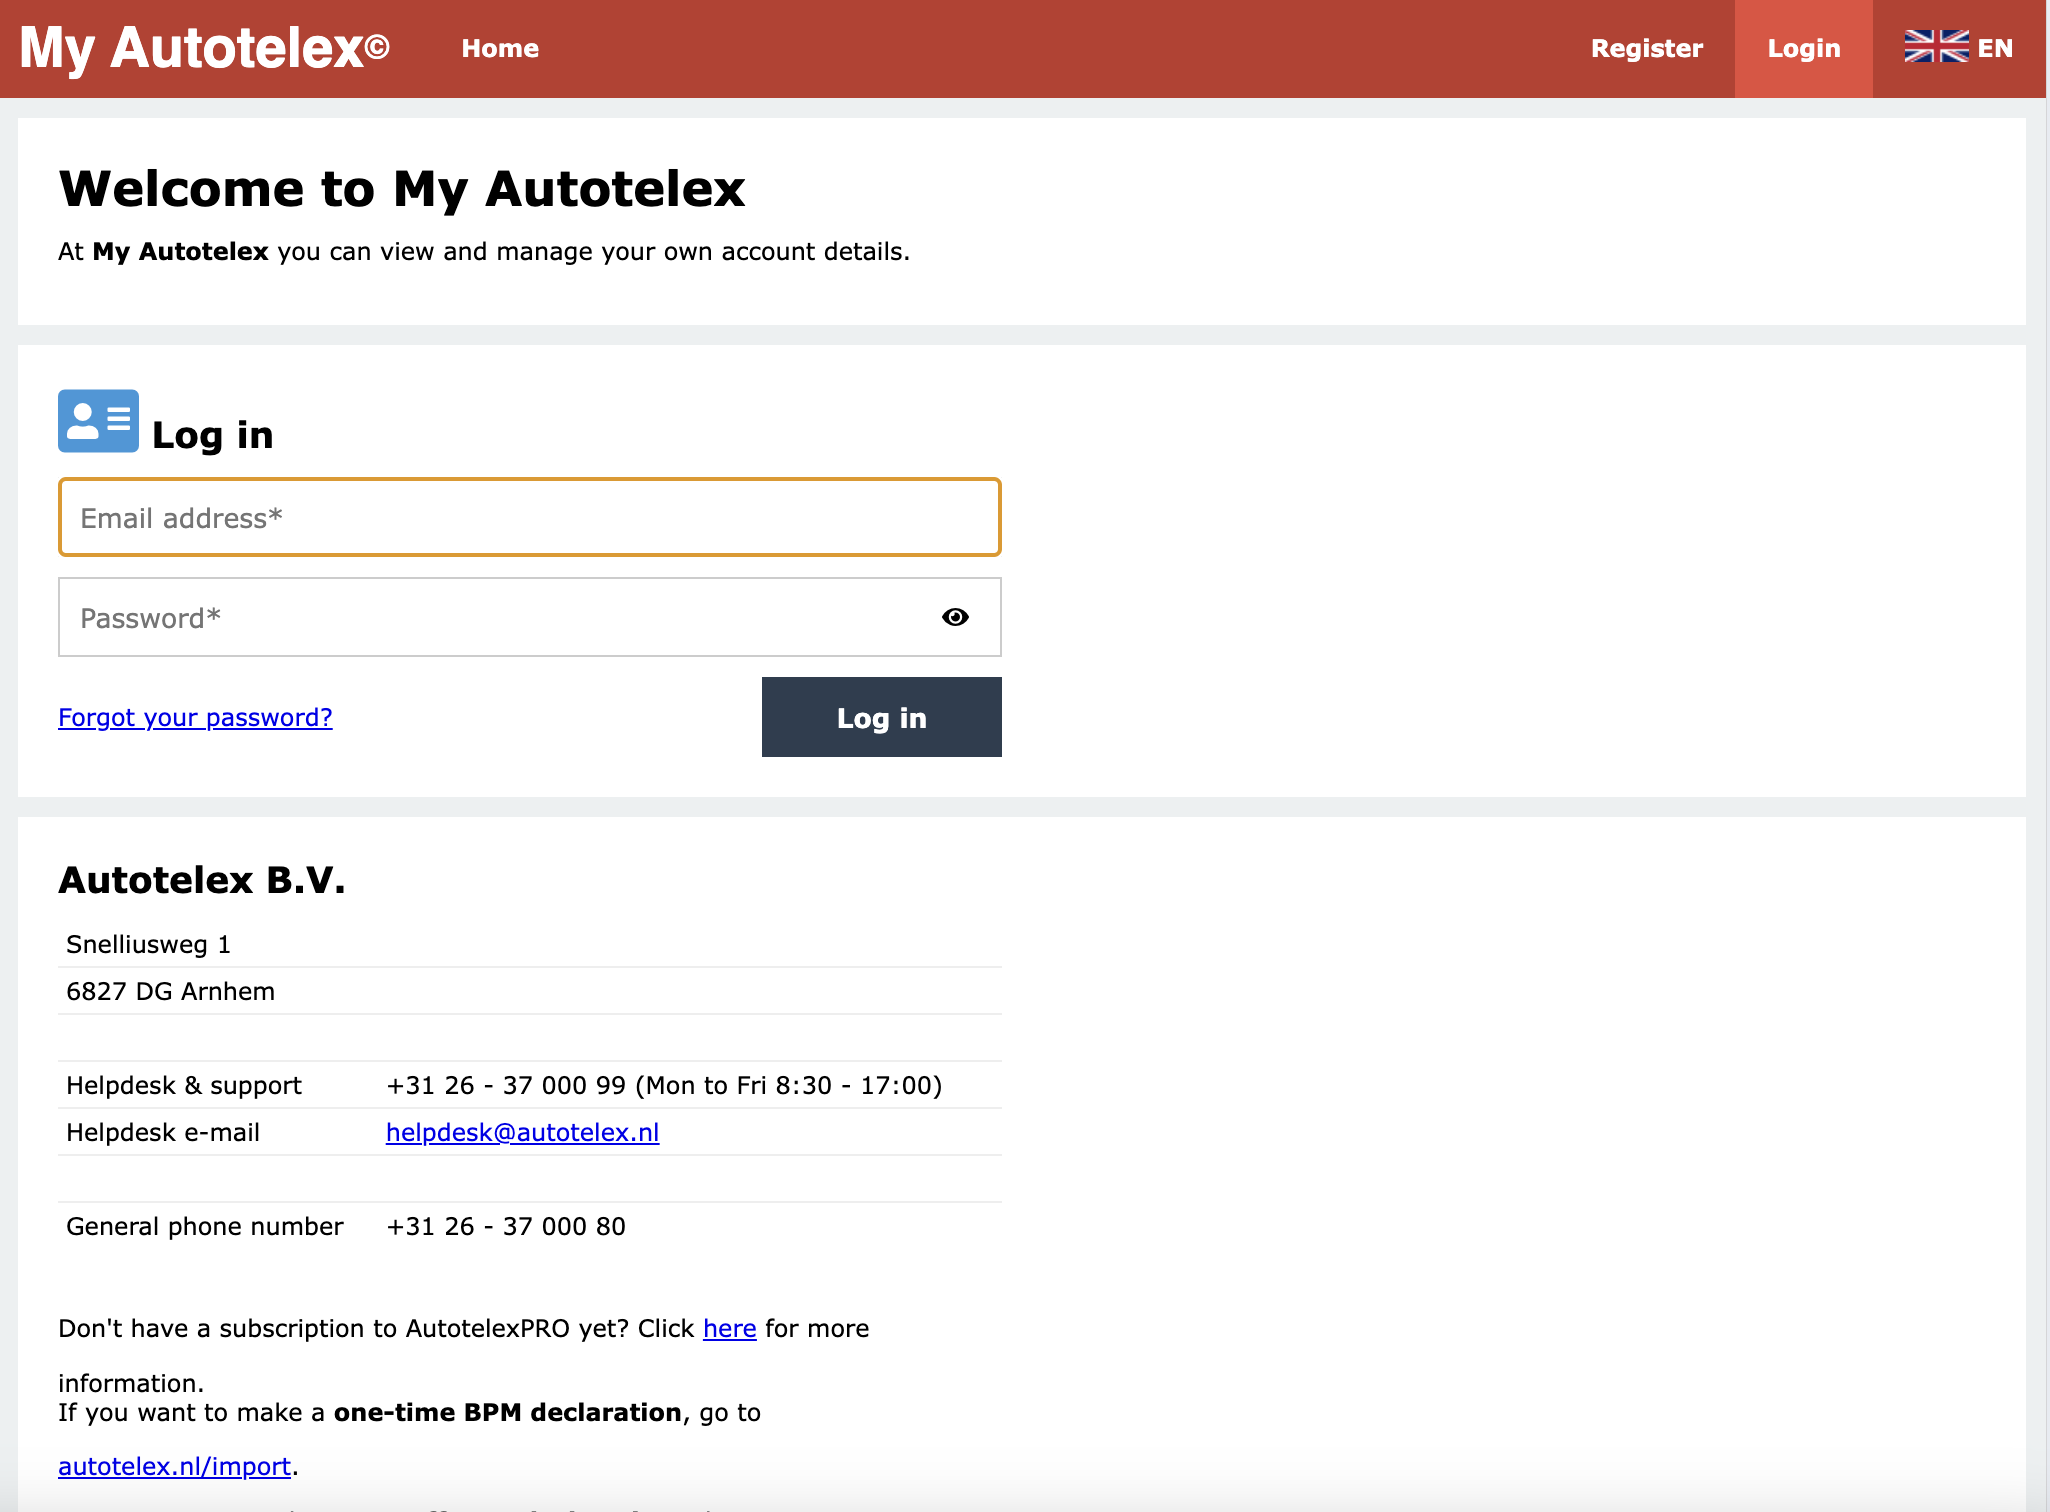Click the helpdesk@autotelex.nl email link
Viewport: 2050px width, 1512px height.
click(522, 1132)
